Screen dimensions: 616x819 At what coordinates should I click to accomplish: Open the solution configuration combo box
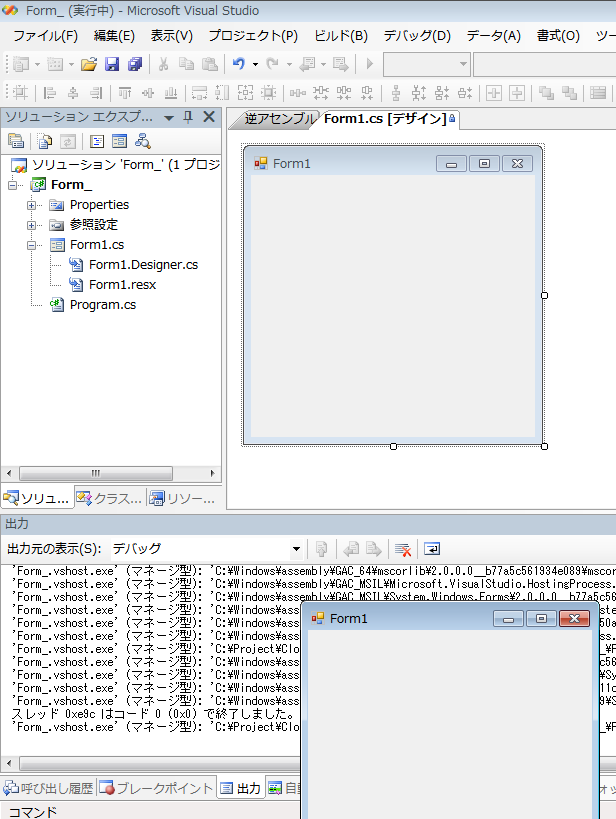coord(426,64)
